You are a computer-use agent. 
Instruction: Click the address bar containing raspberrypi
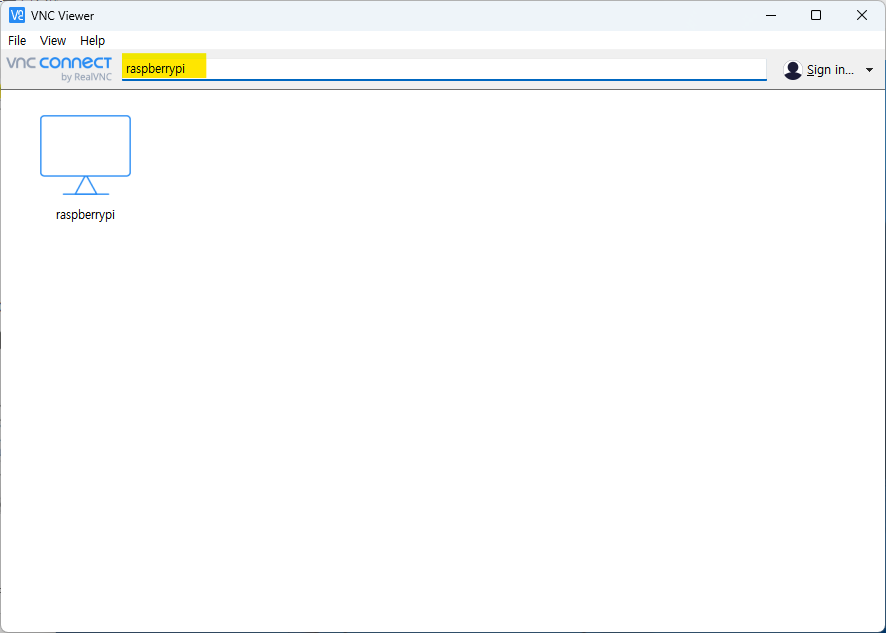[444, 69]
